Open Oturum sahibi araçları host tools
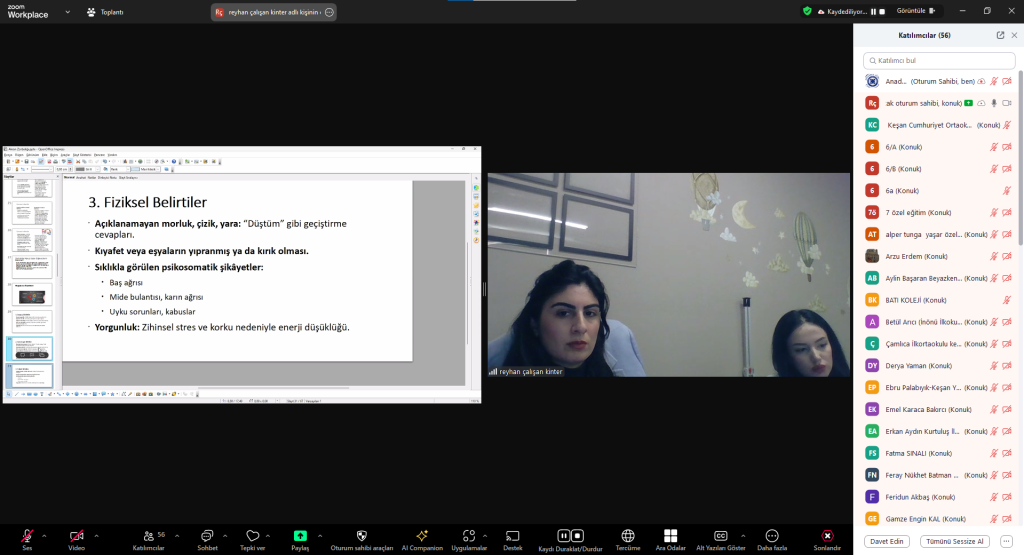 (x=361, y=535)
